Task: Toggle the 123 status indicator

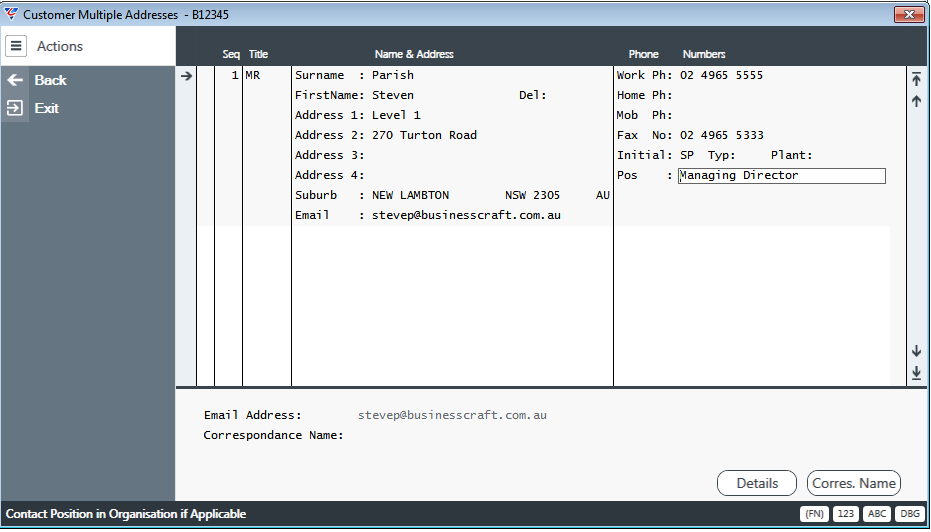Action: tap(845, 514)
